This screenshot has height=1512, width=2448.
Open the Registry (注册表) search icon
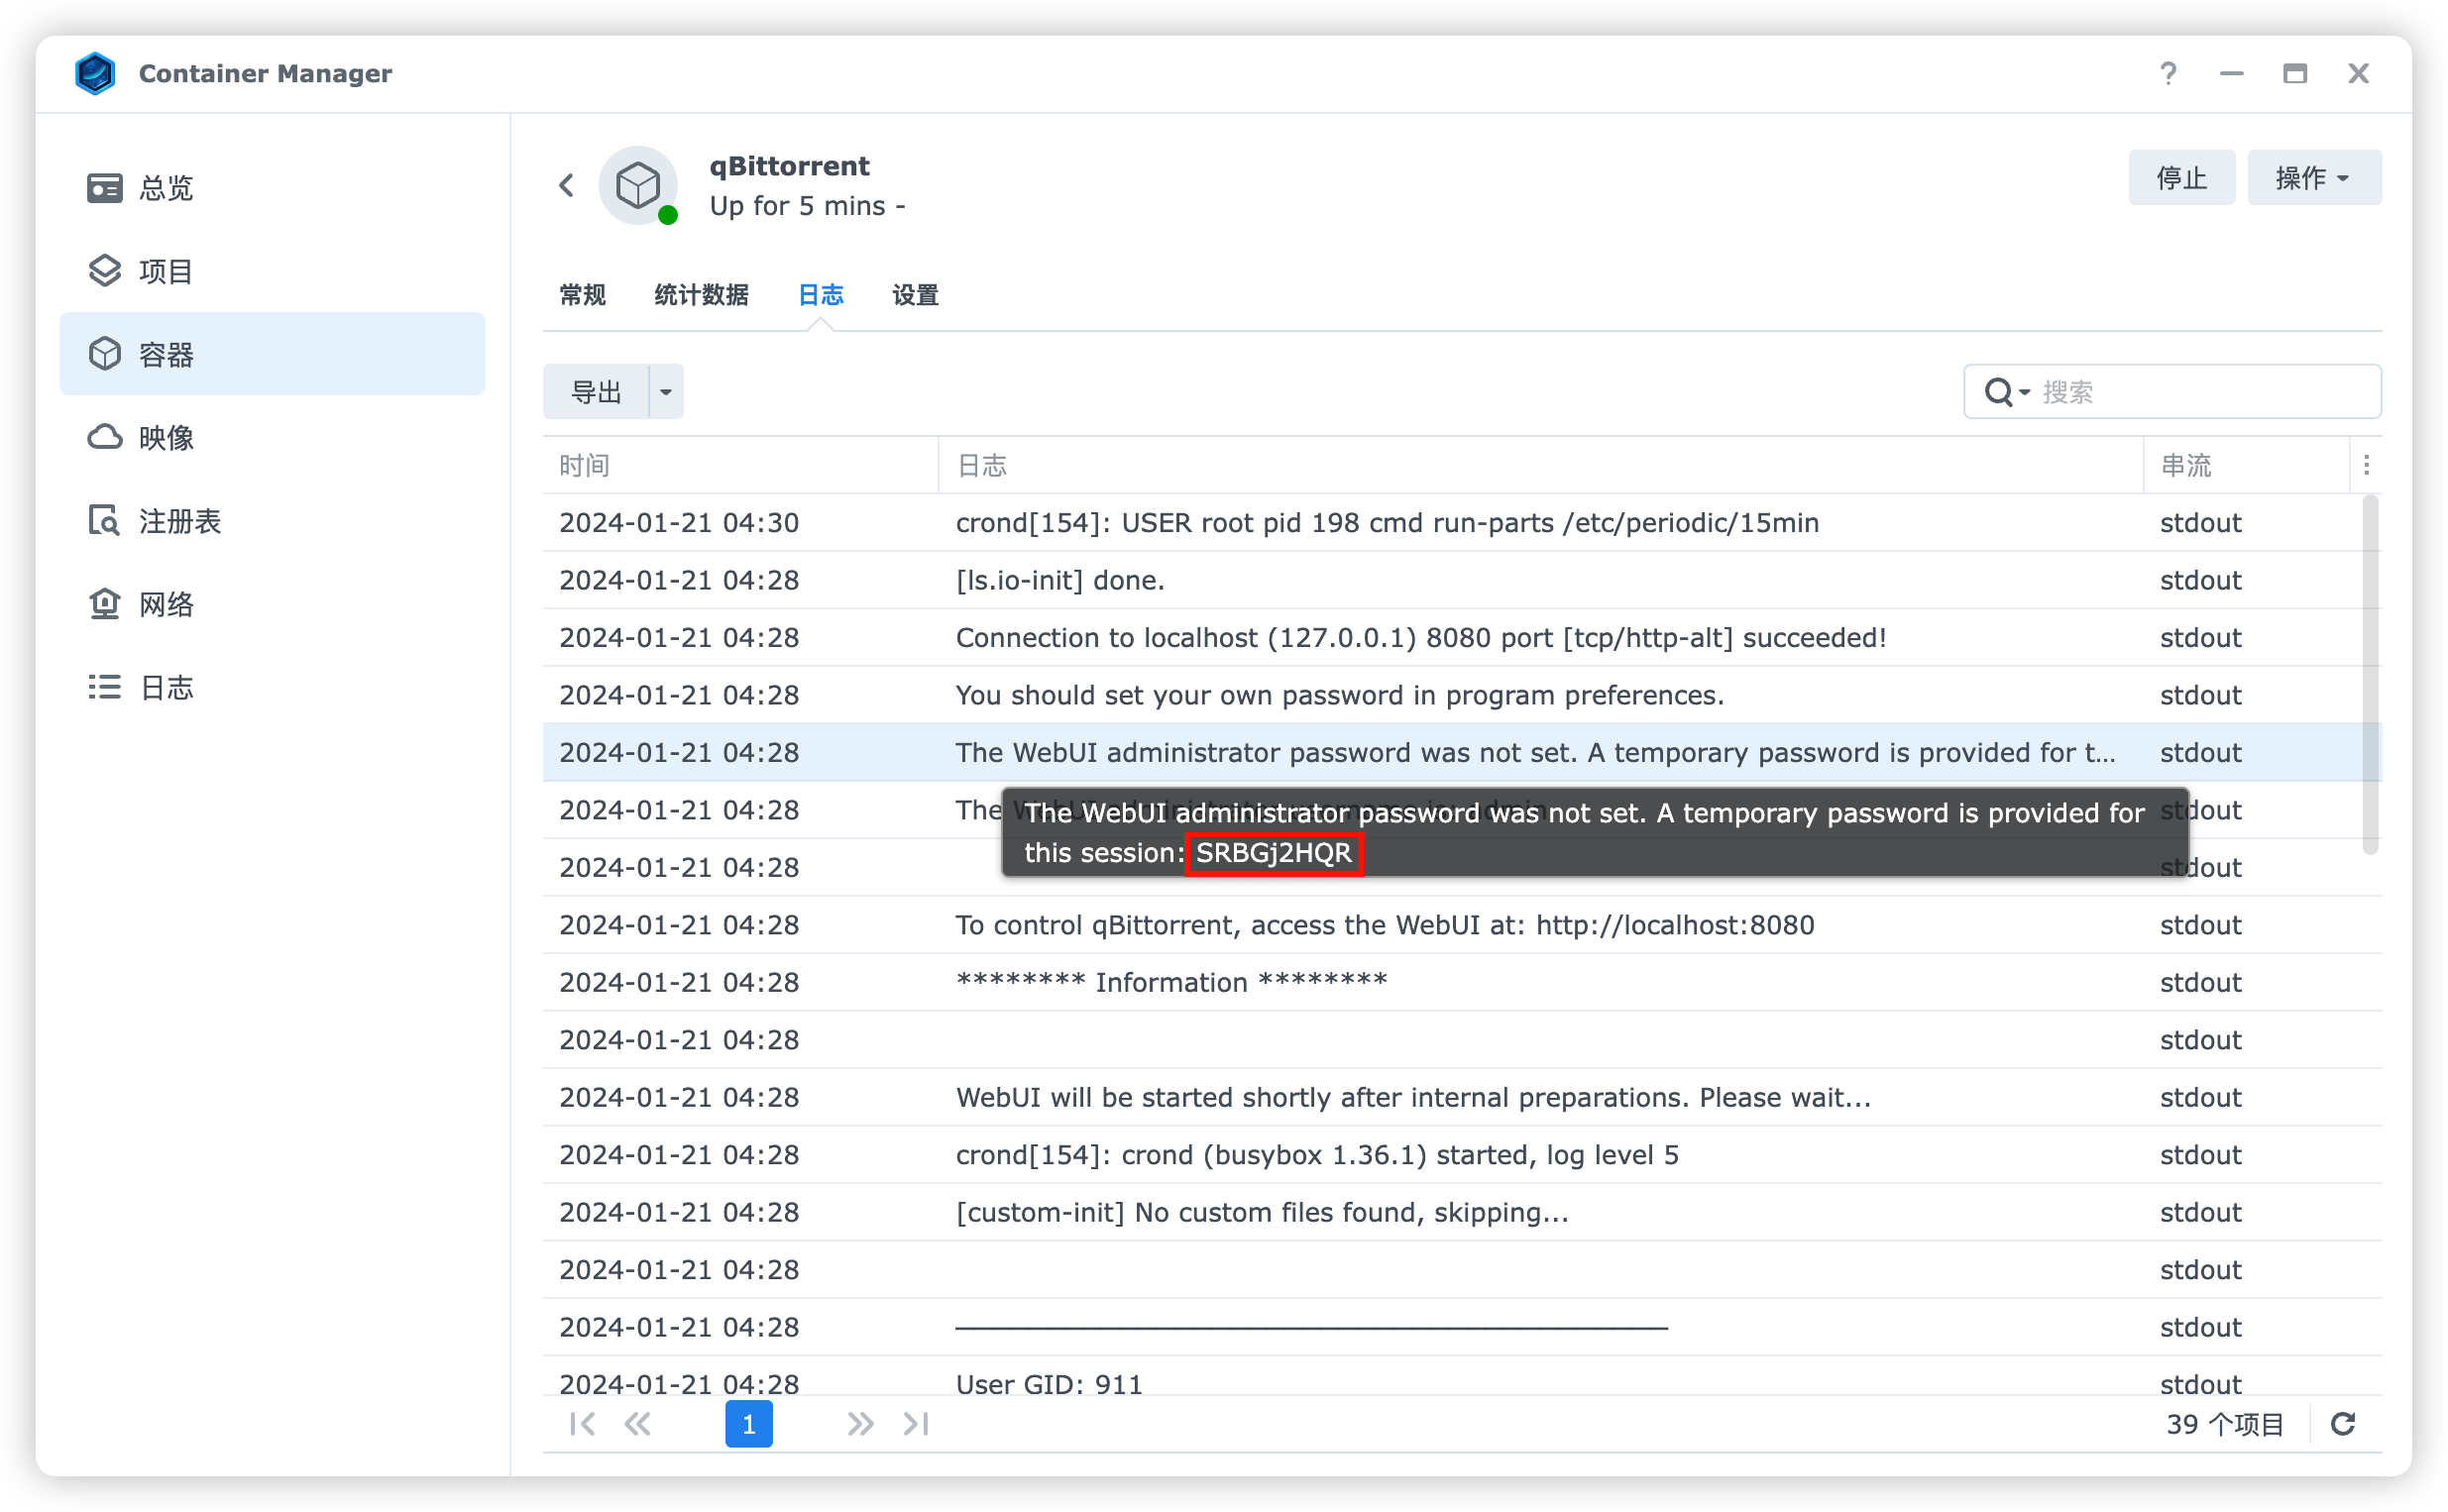point(104,521)
